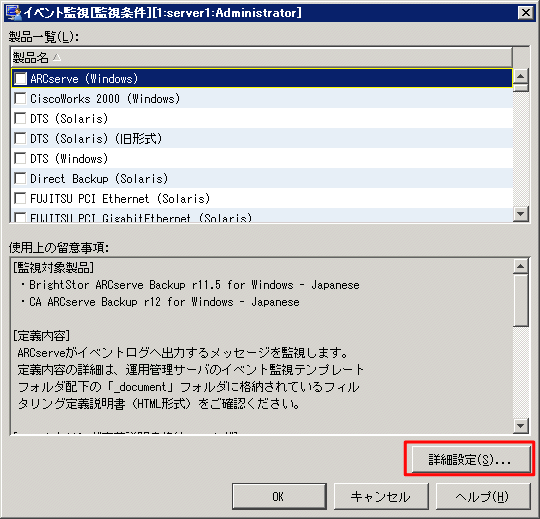Tick the DTS (Windows) checkbox
The width and height of the screenshot is (540, 519).
coord(20,158)
